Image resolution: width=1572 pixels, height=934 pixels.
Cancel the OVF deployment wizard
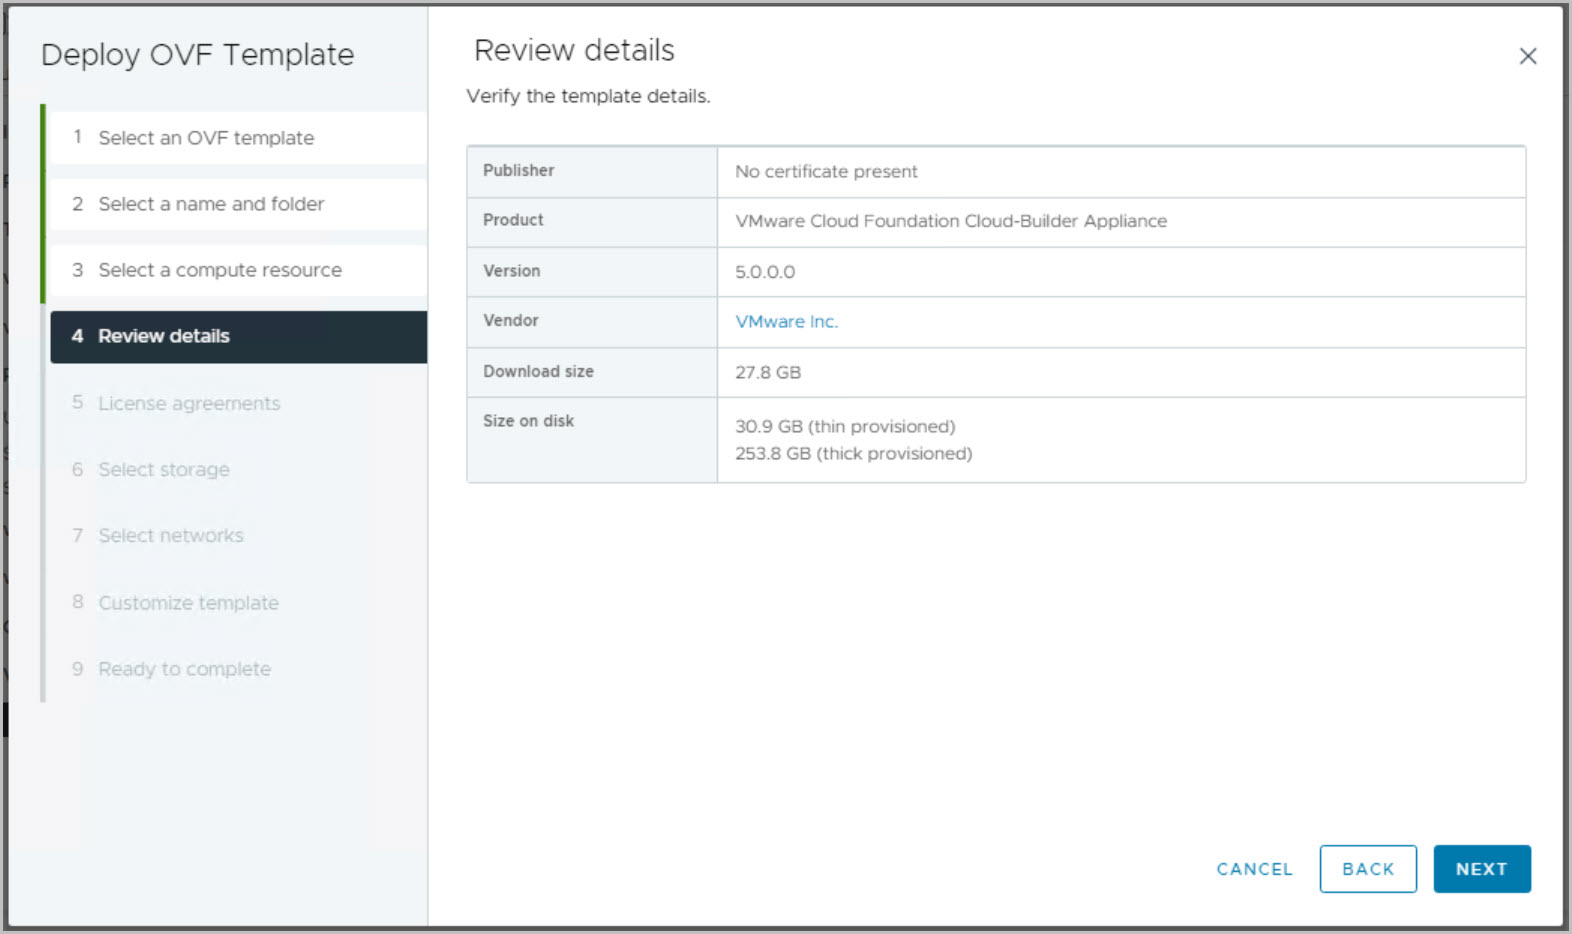[x=1254, y=869]
